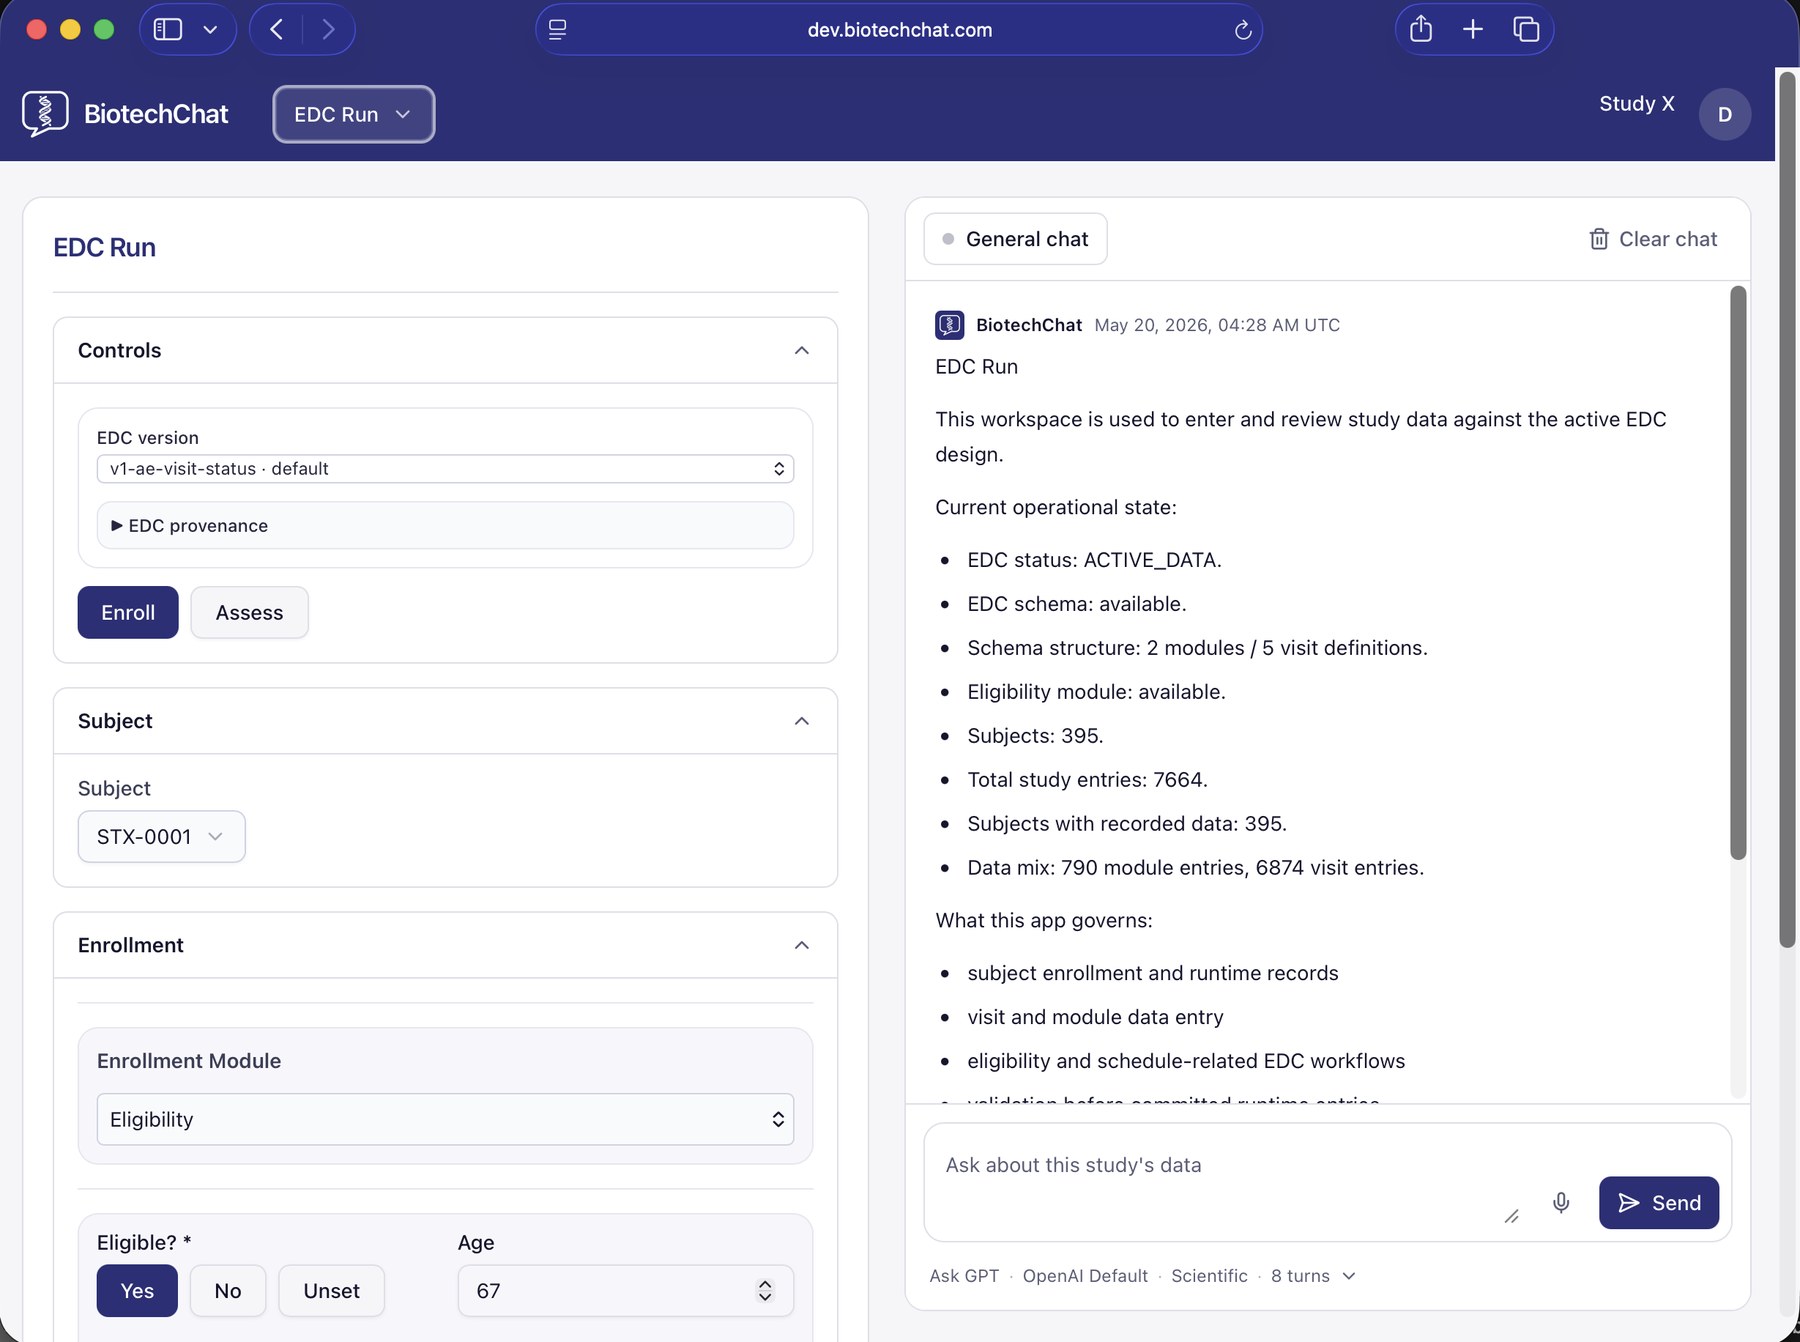Click the Age number field

(625, 1291)
